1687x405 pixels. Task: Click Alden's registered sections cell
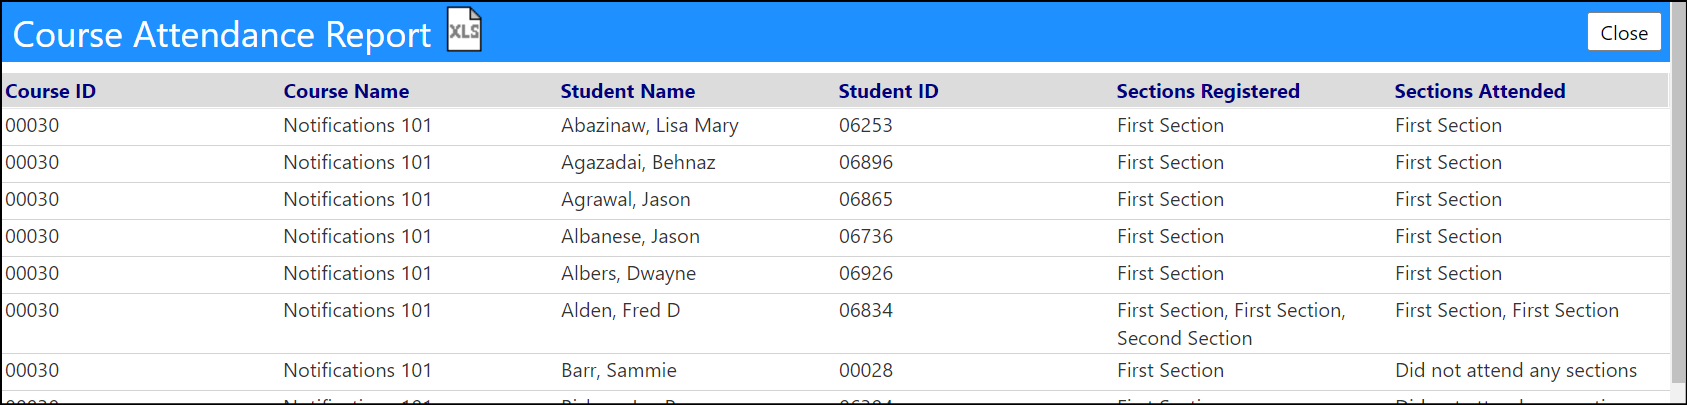pyautogui.click(x=1231, y=324)
